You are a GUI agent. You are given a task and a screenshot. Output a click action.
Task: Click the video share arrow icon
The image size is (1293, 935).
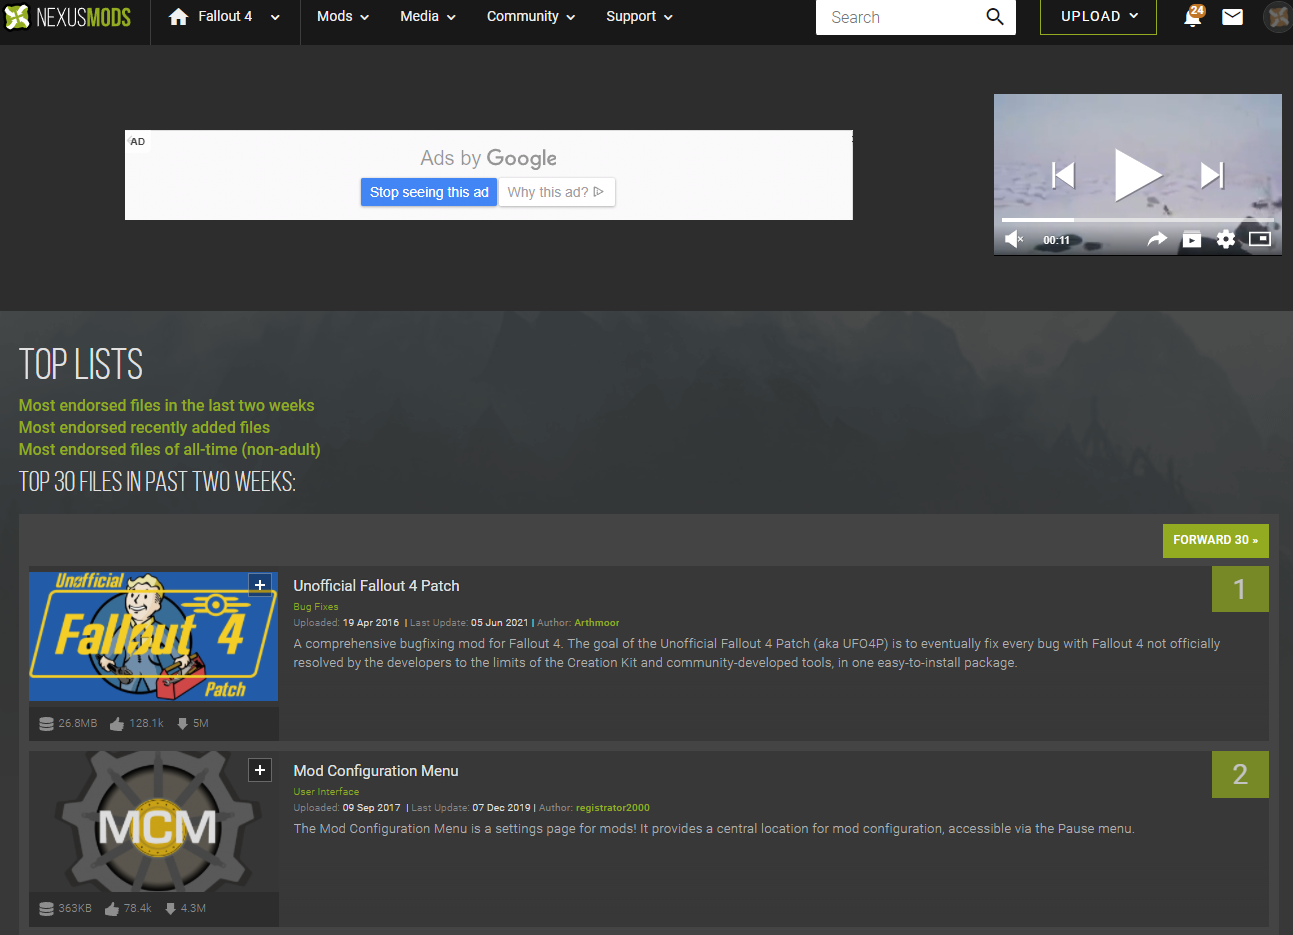point(1157,239)
